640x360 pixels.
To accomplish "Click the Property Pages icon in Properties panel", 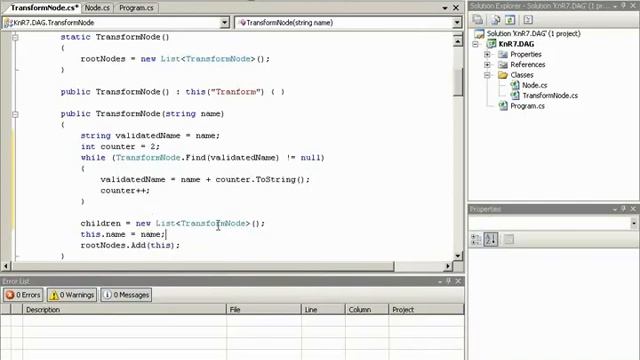I will [x=509, y=239].
